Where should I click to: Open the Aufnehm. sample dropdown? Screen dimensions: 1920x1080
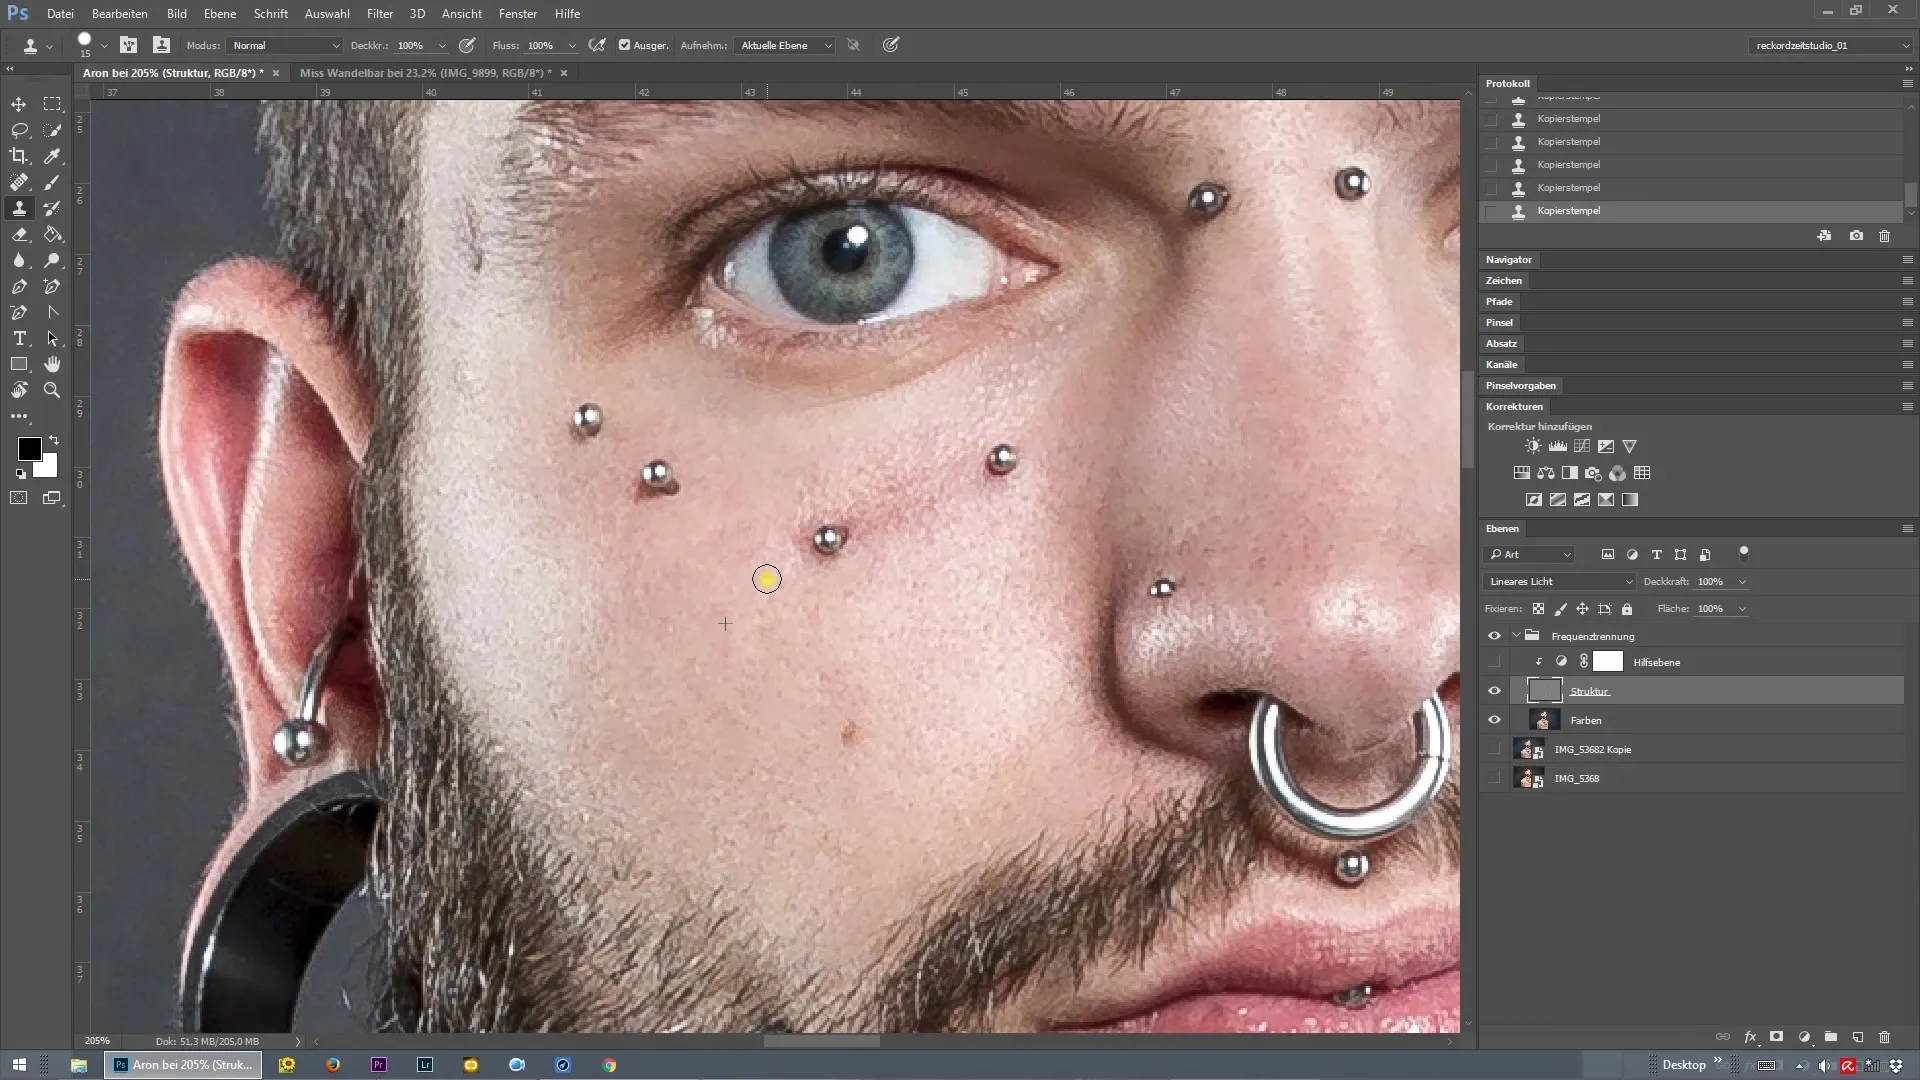[x=784, y=45]
